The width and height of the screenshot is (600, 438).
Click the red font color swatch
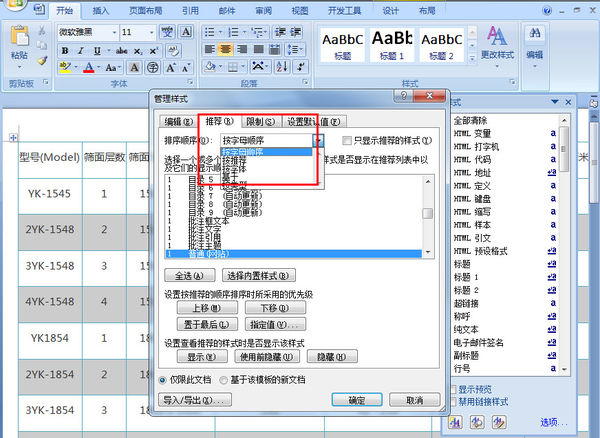point(89,68)
